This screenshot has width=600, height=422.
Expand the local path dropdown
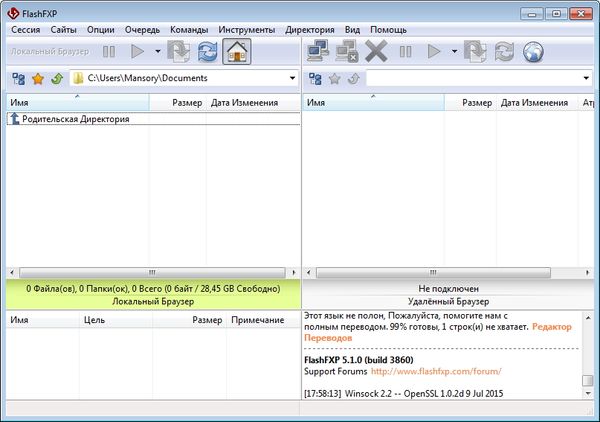[292, 78]
